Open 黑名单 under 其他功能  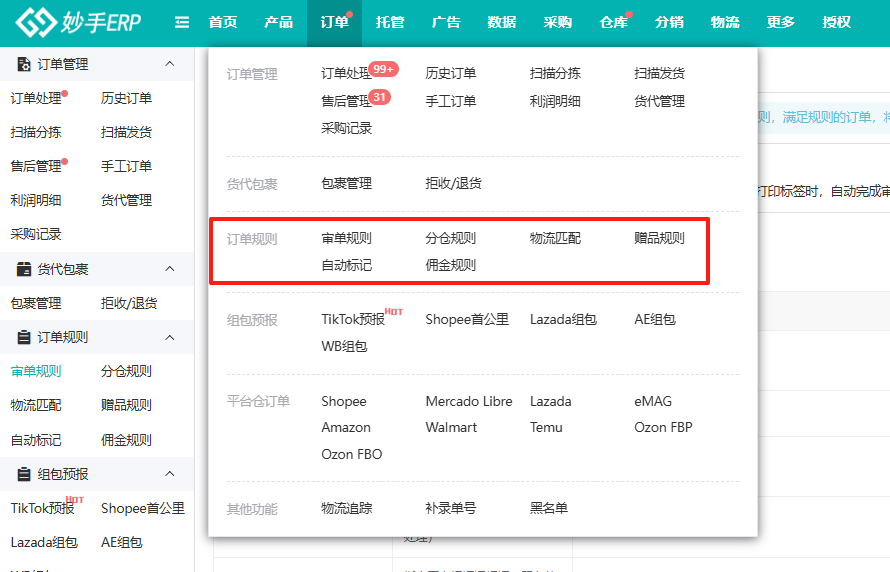[x=549, y=508]
